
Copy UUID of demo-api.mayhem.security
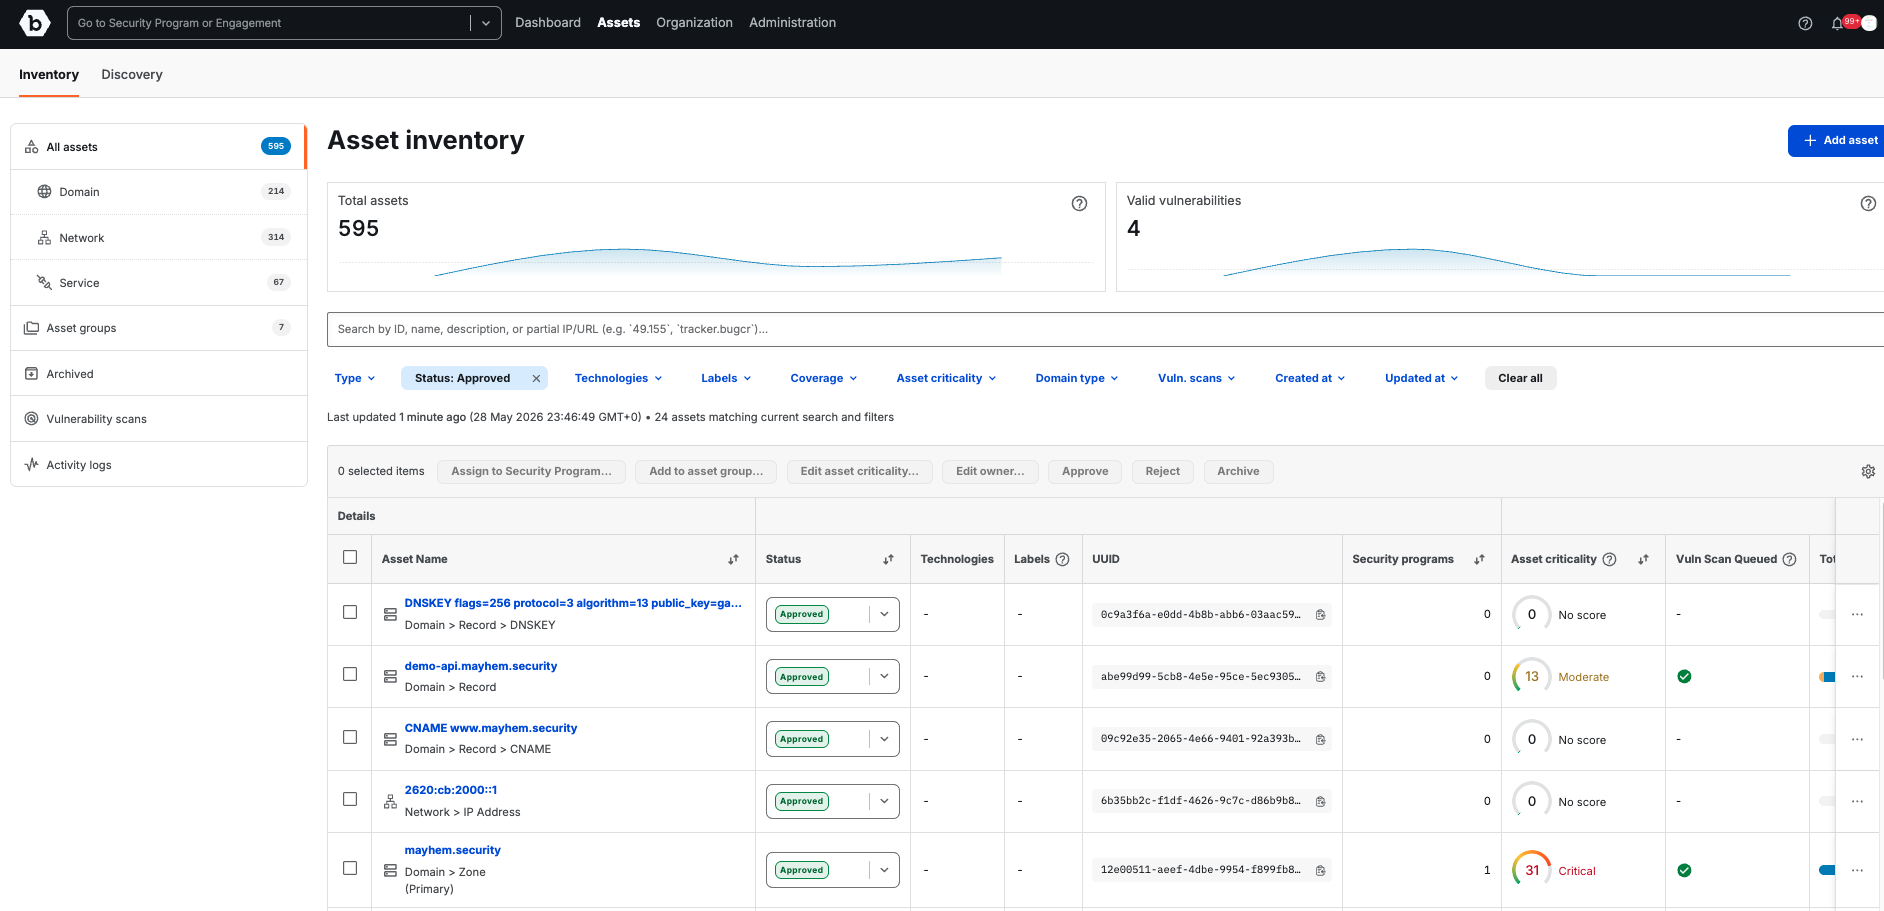1320,677
